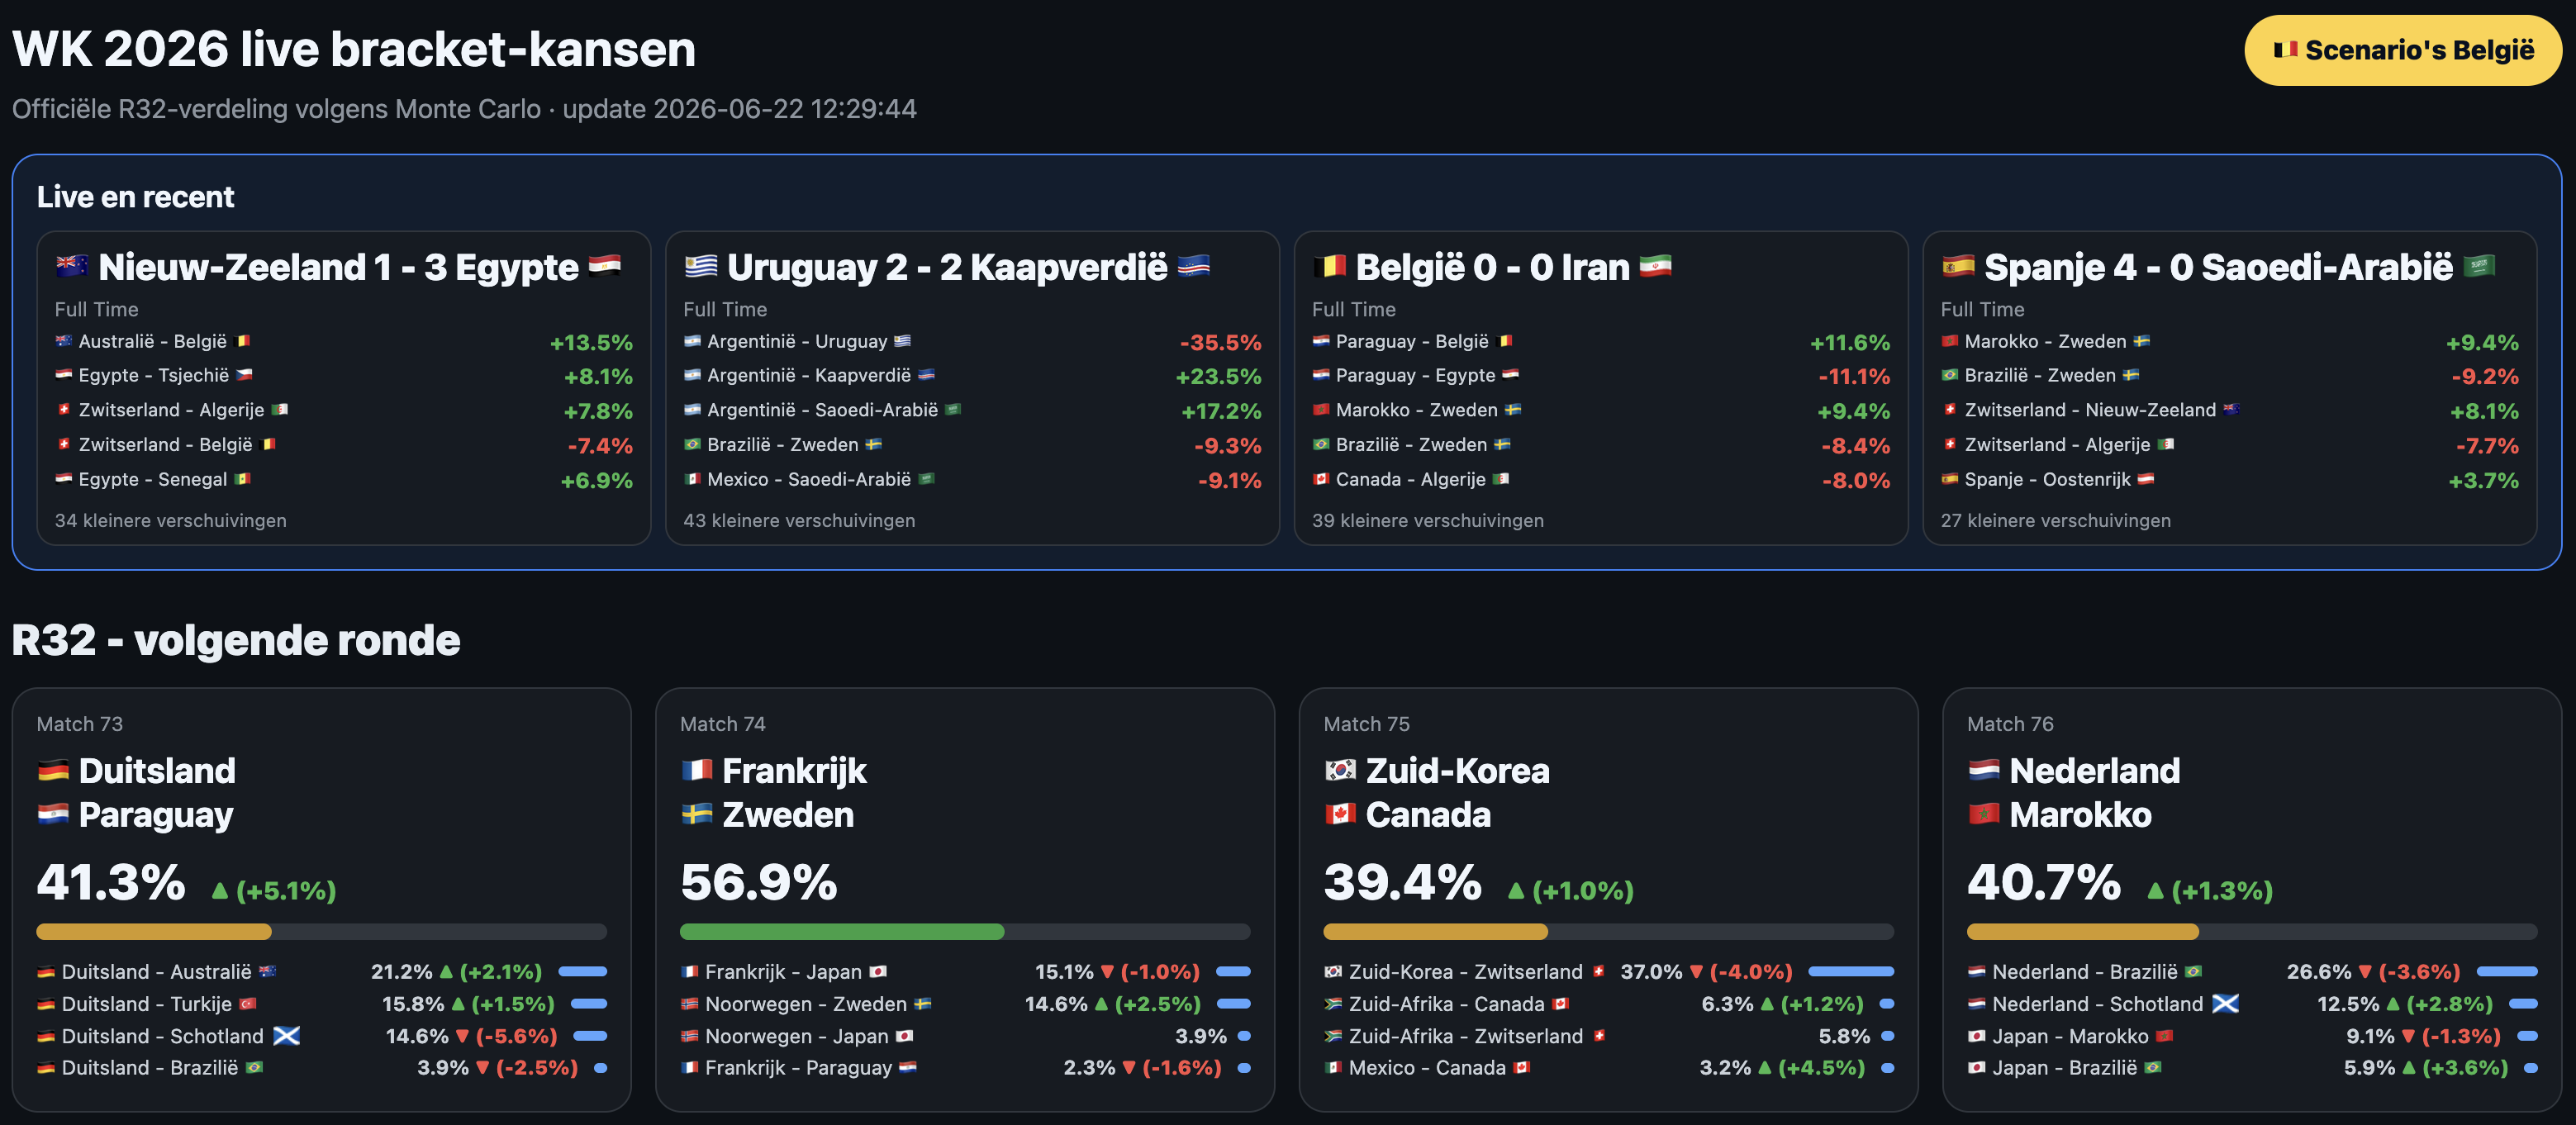The height and width of the screenshot is (1125, 2576).
Task: Open the België 0 - 0 Iran header
Action: 1492,267
